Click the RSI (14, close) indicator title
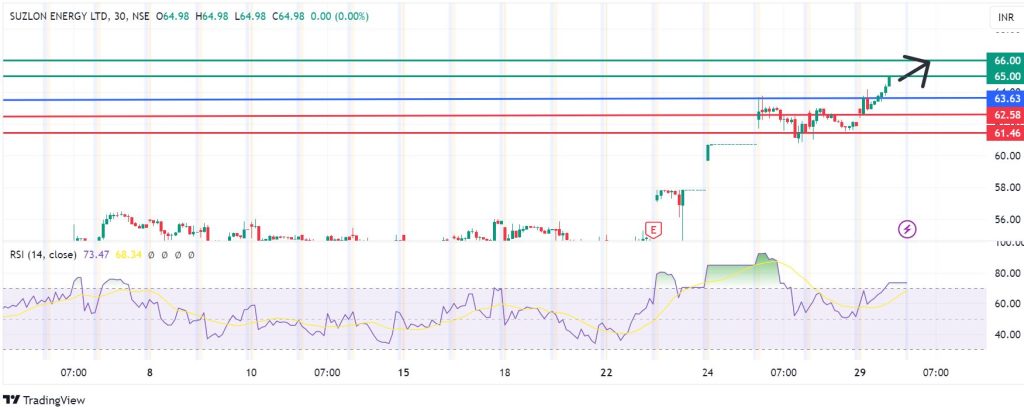Viewport: 1024px width, 413px height. [43, 254]
